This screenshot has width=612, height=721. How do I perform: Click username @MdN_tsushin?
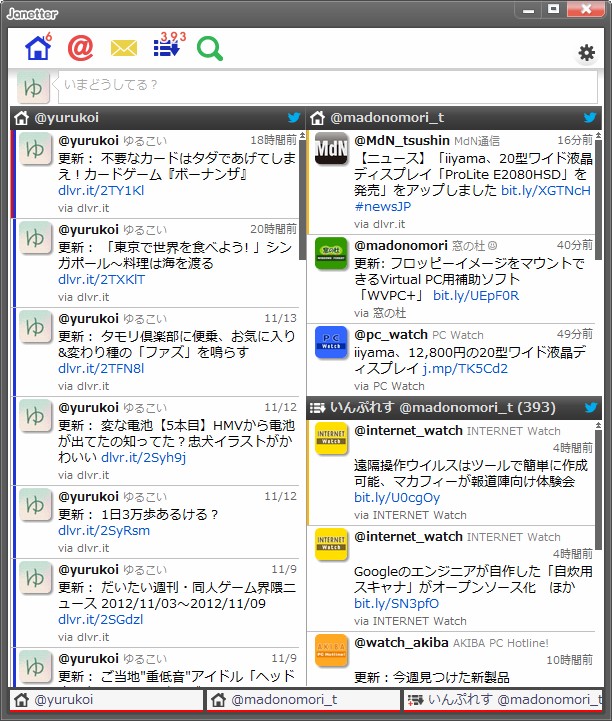click(402, 140)
